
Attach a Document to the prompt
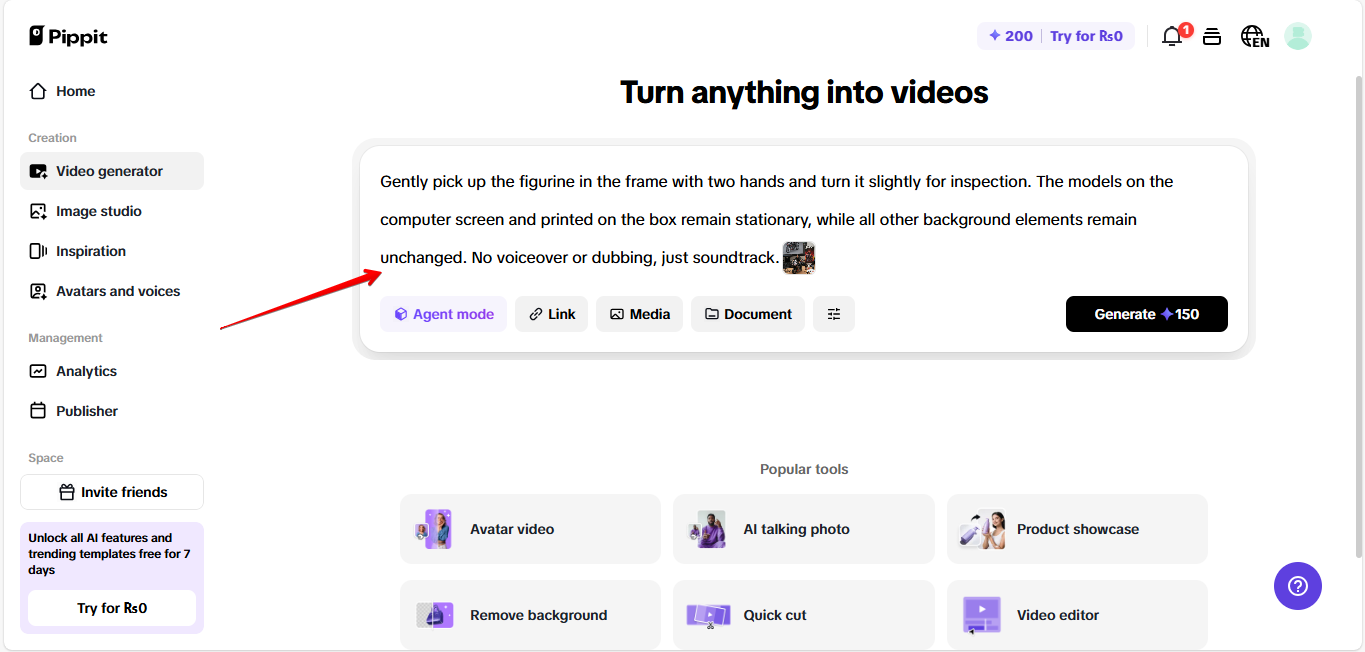[x=747, y=313]
